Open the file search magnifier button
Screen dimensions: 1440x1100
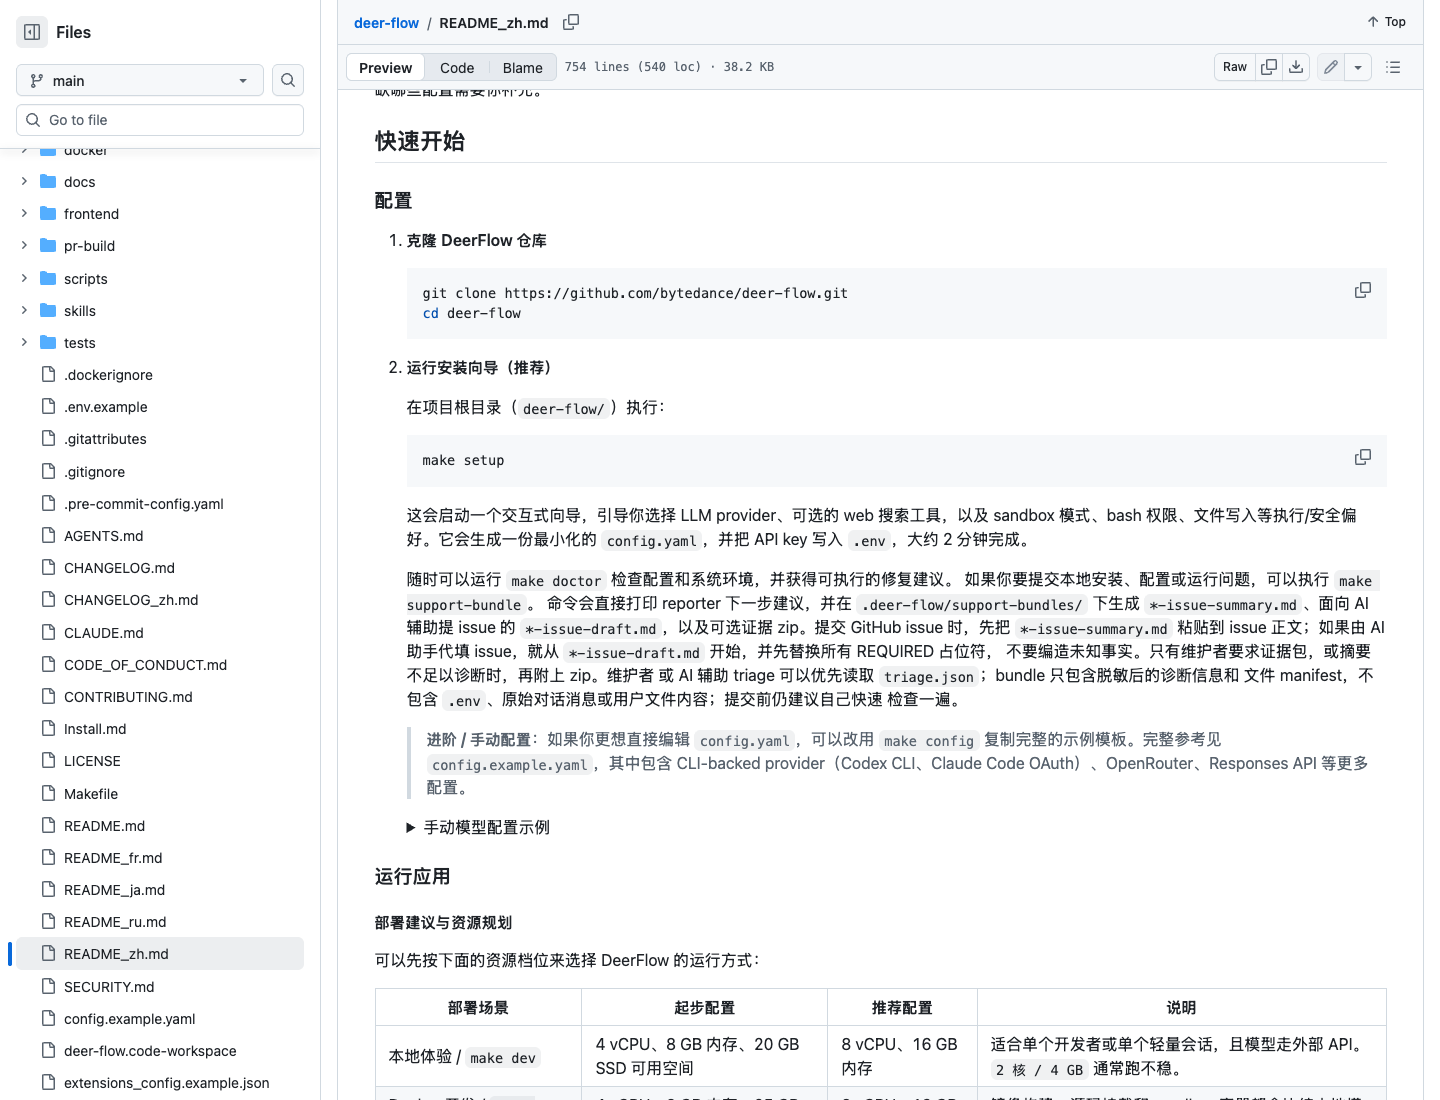(x=288, y=80)
